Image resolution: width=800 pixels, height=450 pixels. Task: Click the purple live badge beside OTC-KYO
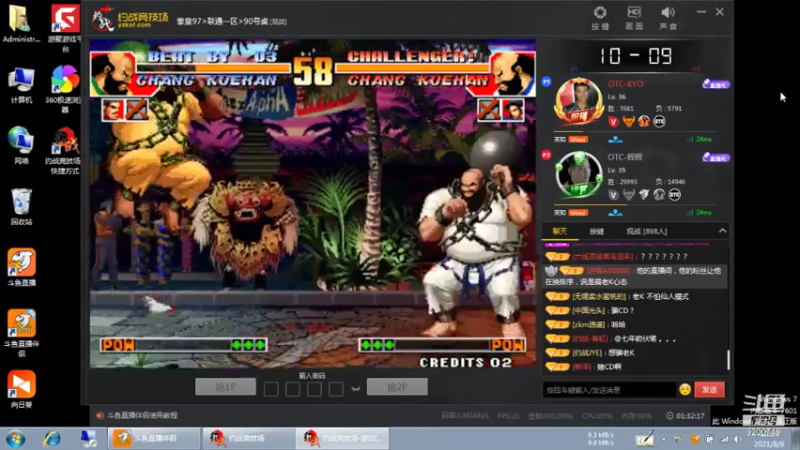(x=716, y=84)
